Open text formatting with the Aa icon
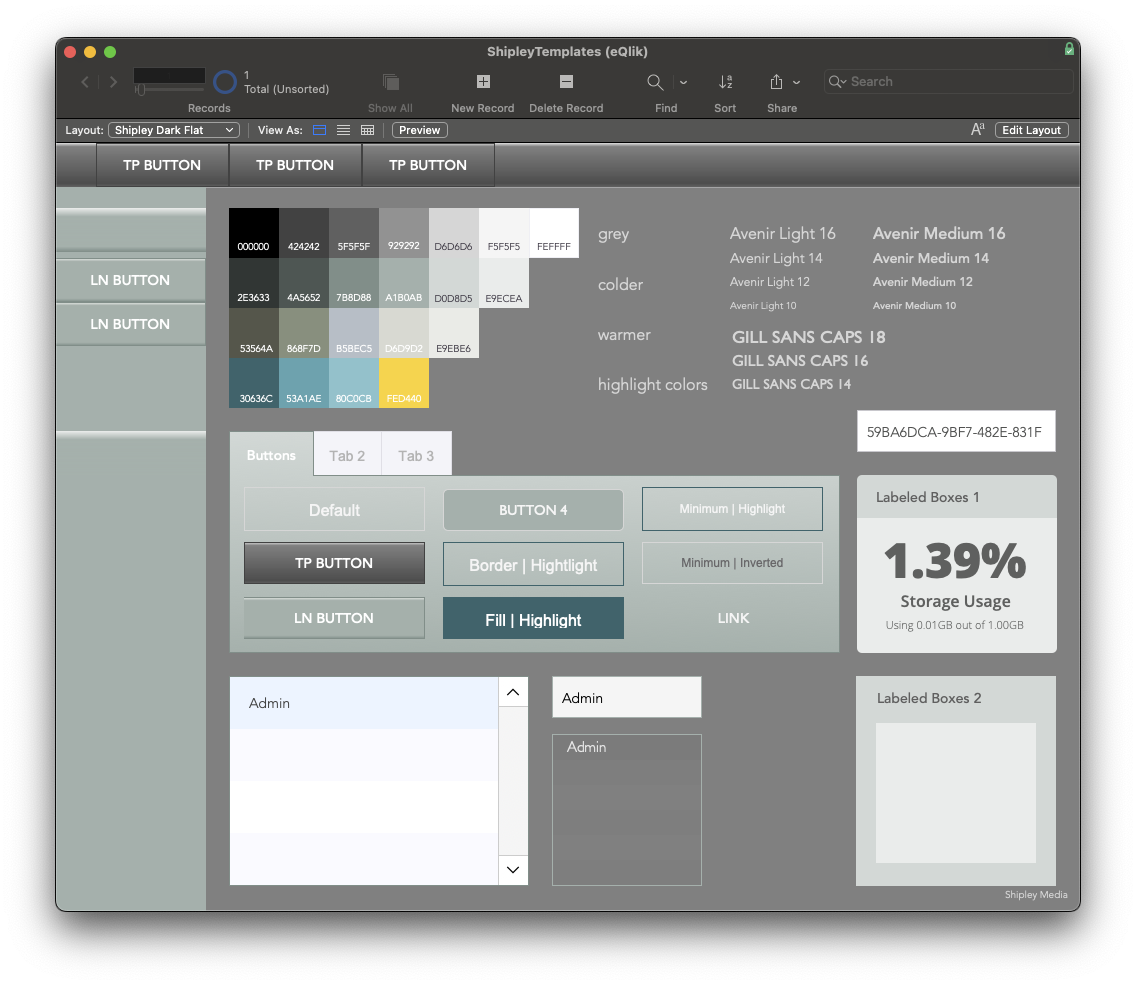This screenshot has height=985, width=1136. click(x=977, y=129)
